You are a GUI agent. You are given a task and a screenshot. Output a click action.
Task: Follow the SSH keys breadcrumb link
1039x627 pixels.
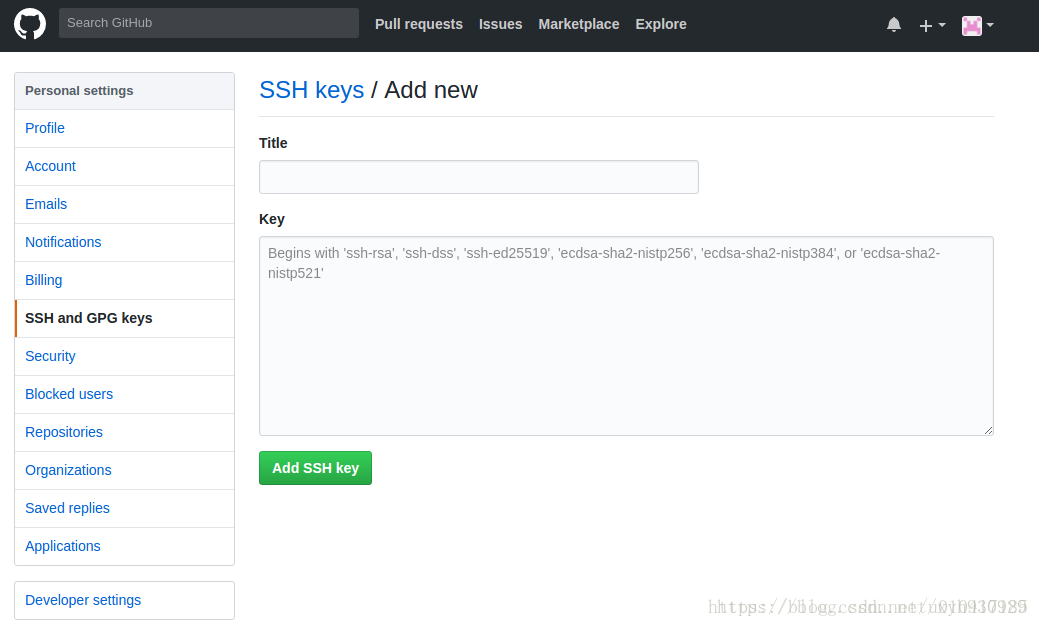pyautogui.click(x=311, y=89)
